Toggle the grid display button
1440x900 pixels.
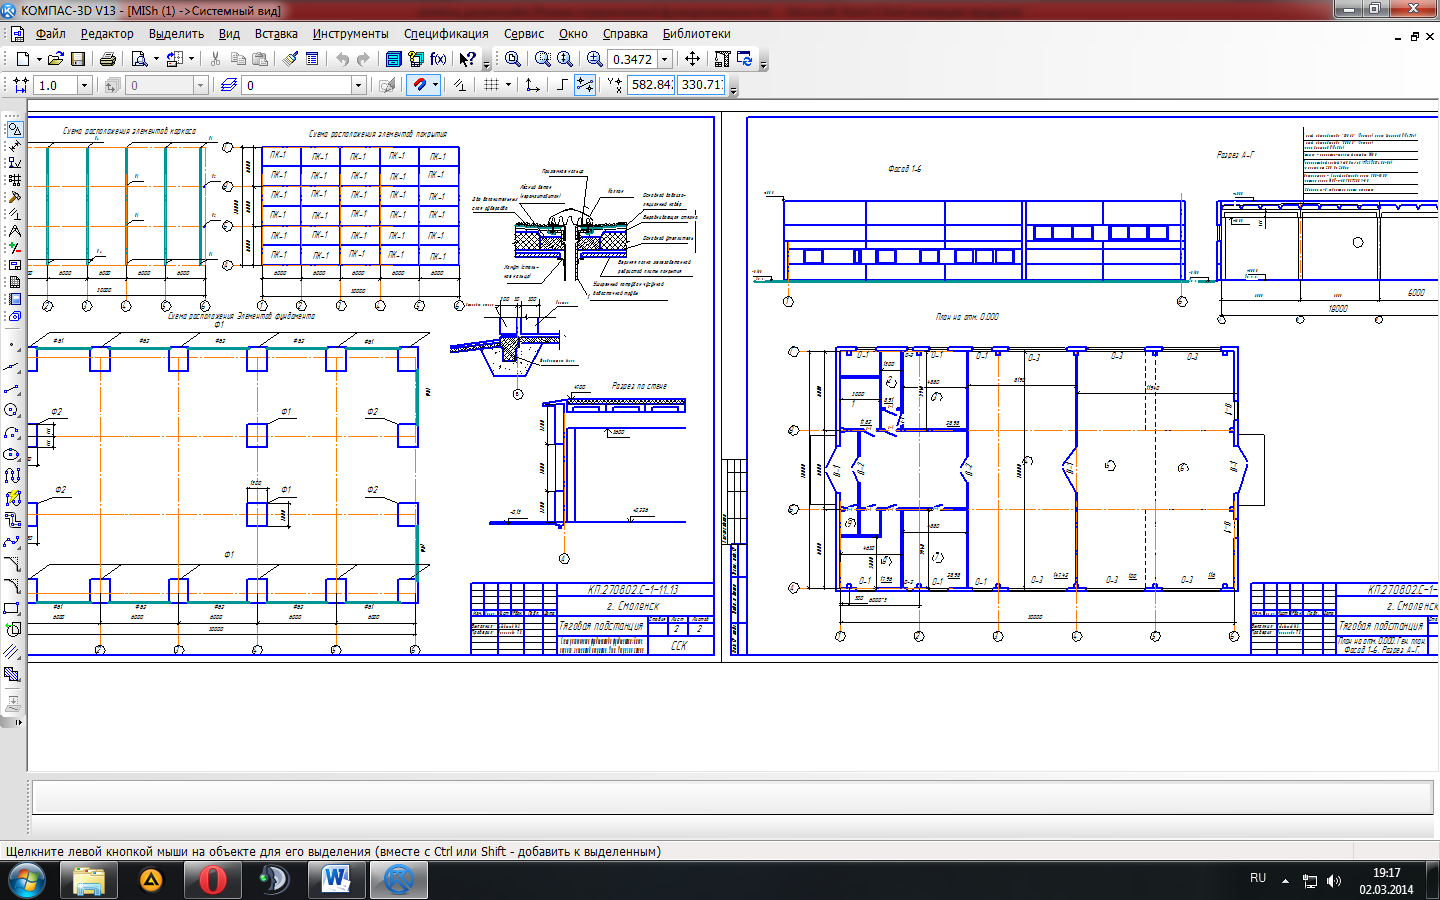point(491,85)
